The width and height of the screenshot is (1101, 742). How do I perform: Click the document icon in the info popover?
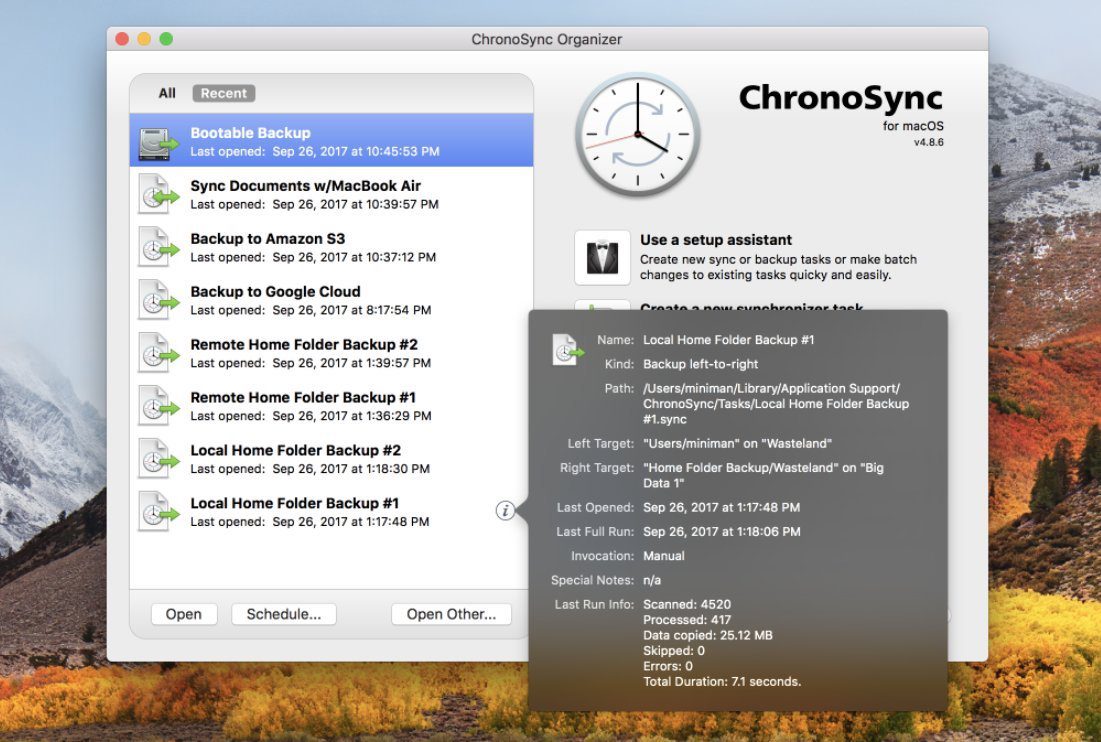(x=568, y=349)
